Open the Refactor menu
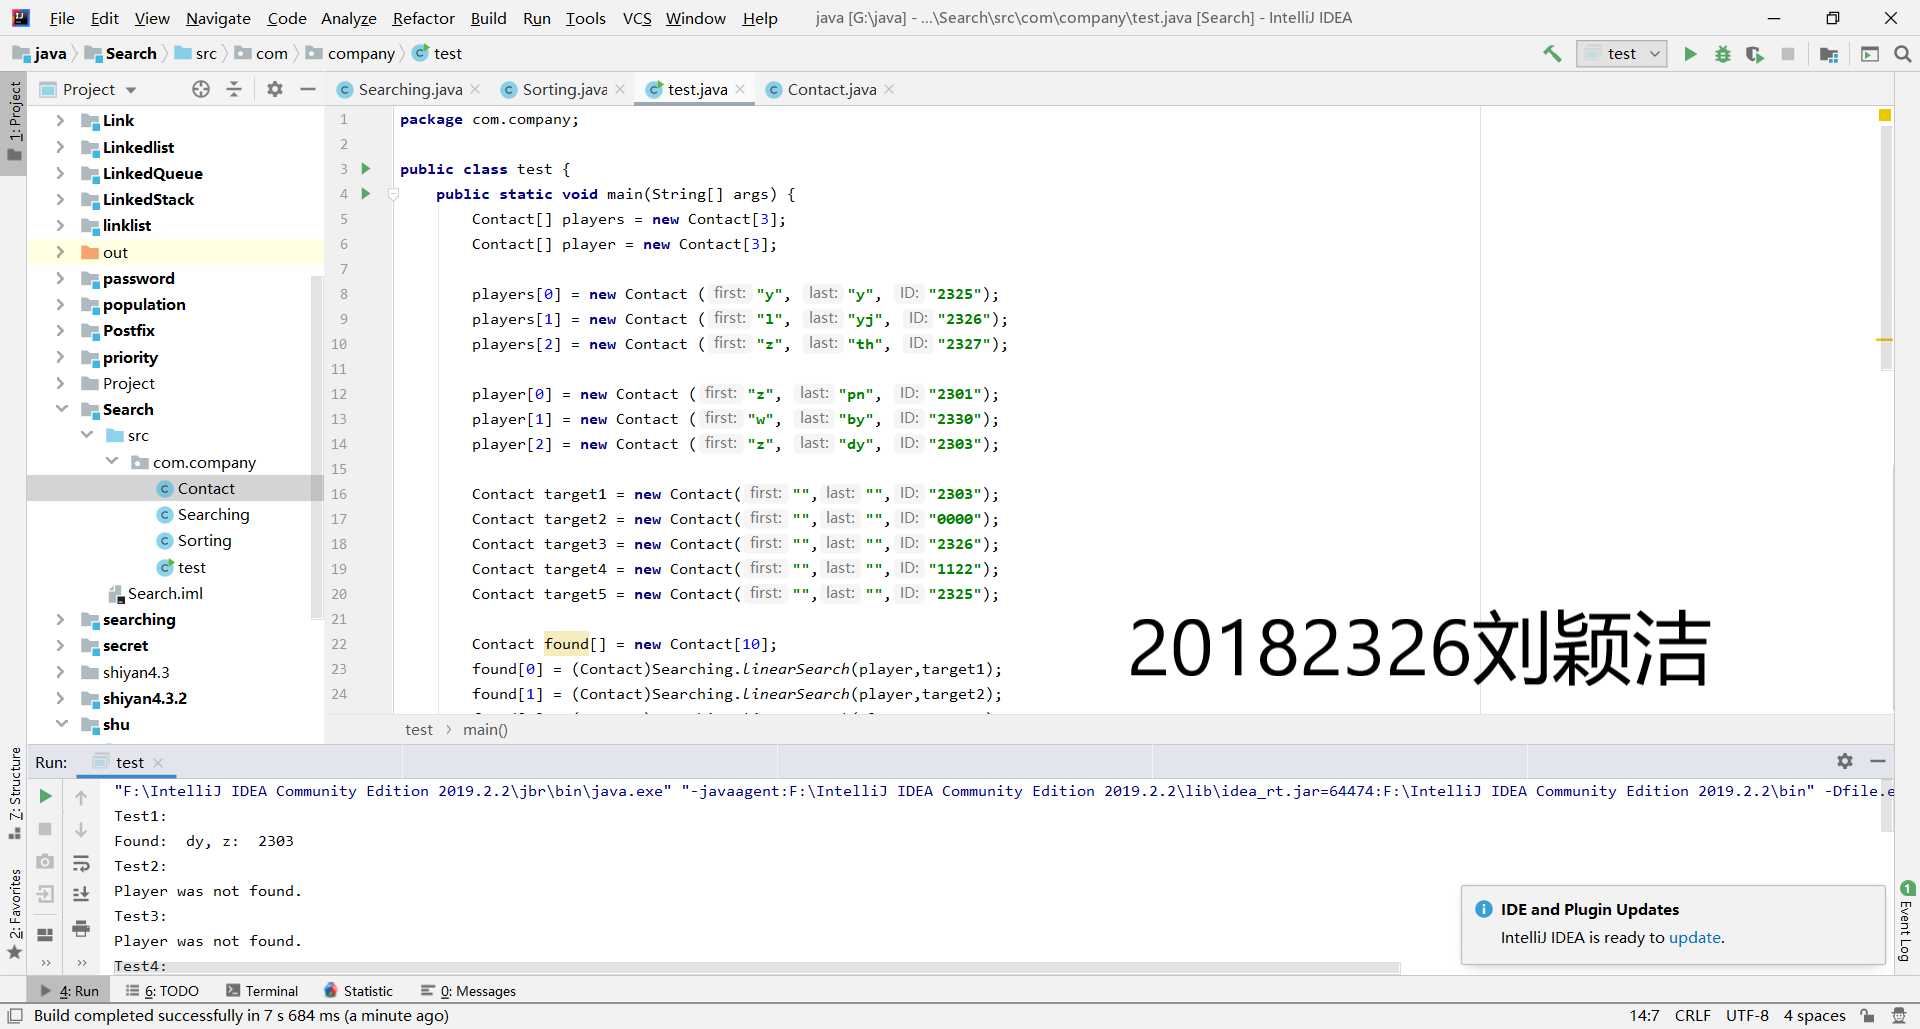The image size is (1920, 1029). click(423, 18)
